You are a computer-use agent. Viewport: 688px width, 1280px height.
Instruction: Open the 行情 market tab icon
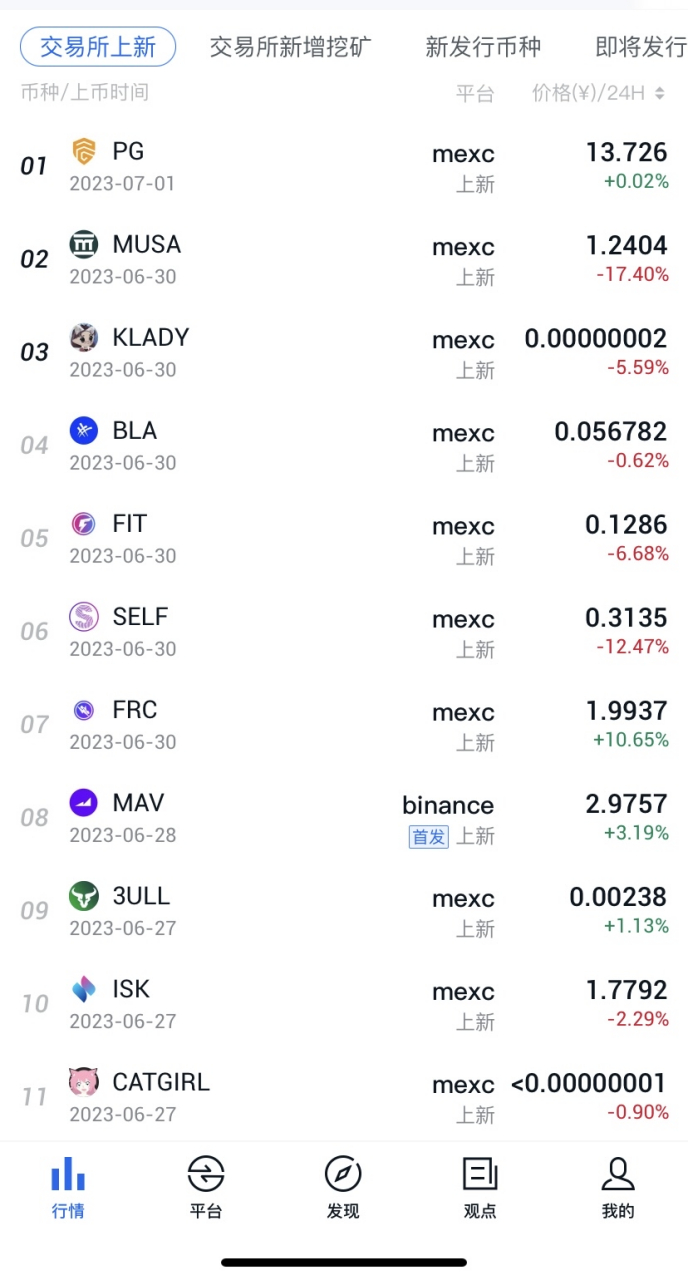click(x=68, y=1174)
